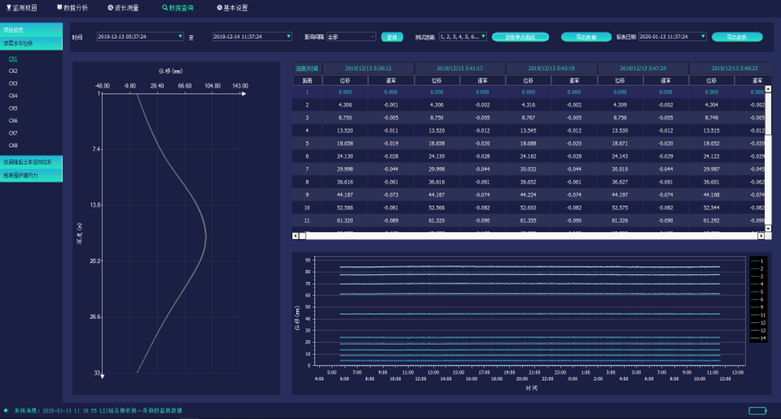Click the table's horizontal scrollbar right arrow

tap(761, 236)
